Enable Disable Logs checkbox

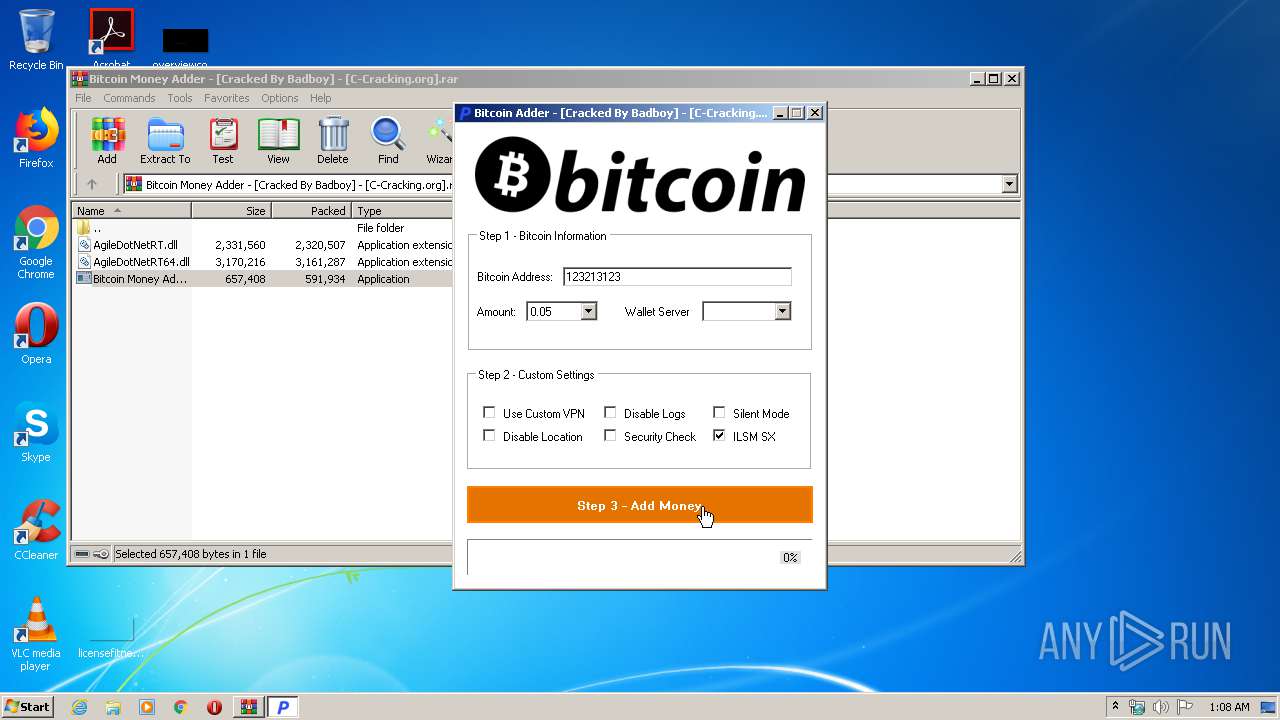click(x=610, y=412)
